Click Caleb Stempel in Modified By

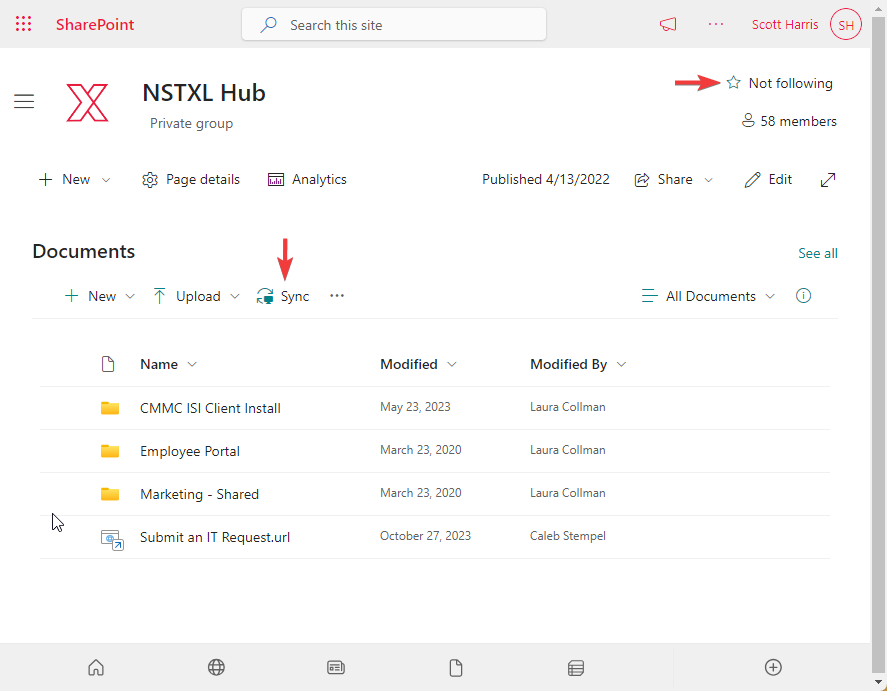tap(568, 536)
